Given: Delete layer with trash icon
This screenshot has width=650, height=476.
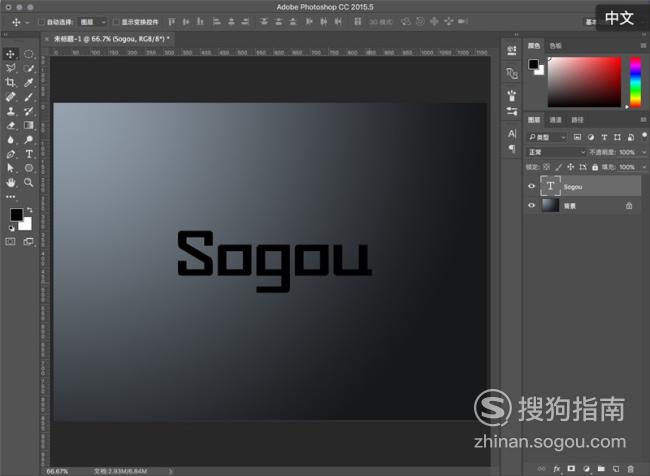Looking at the screenshot, I should pos(630,469).
